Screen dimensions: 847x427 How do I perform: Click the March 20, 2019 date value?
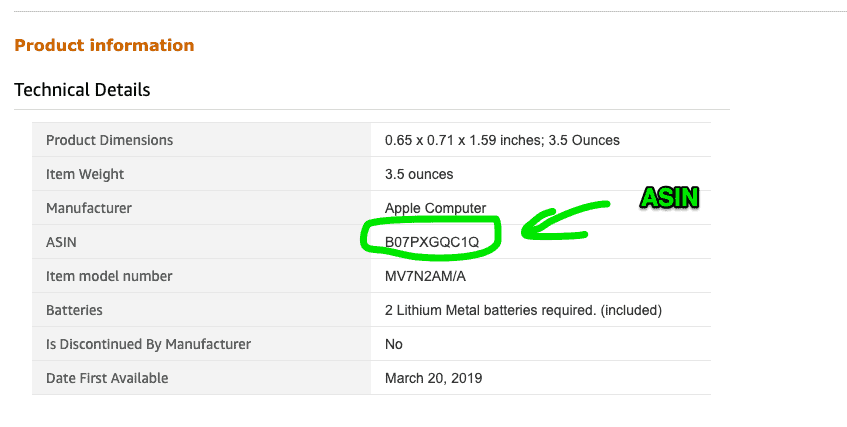coord(433,378)
